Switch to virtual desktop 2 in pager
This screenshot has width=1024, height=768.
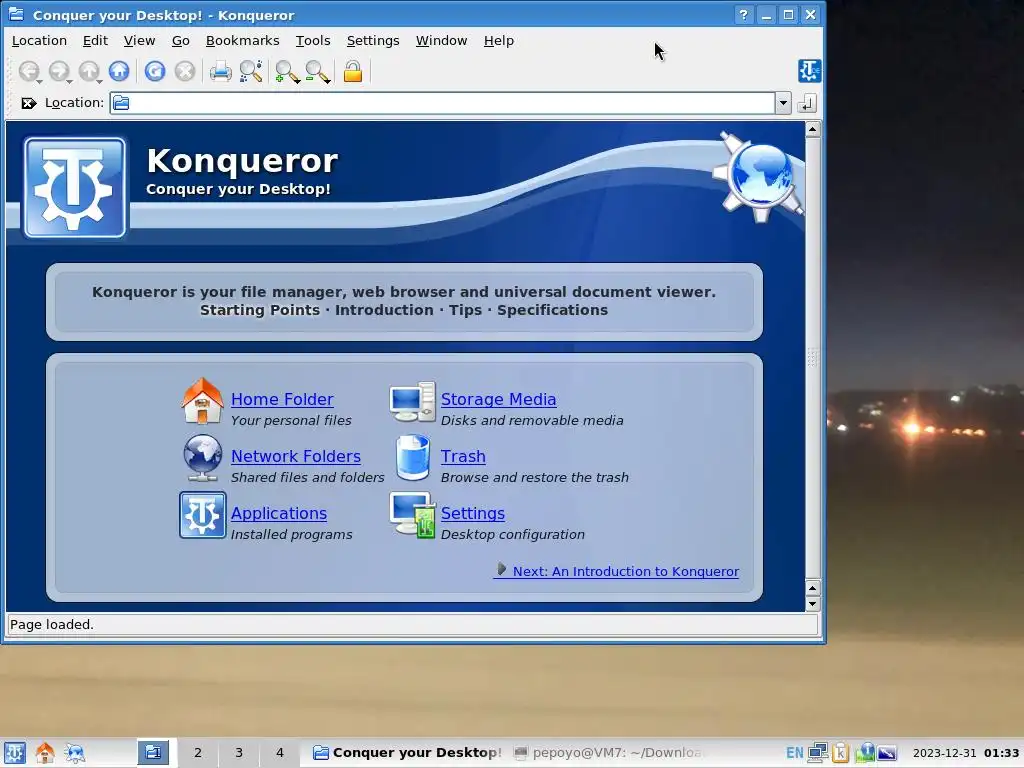pos(197,752)
